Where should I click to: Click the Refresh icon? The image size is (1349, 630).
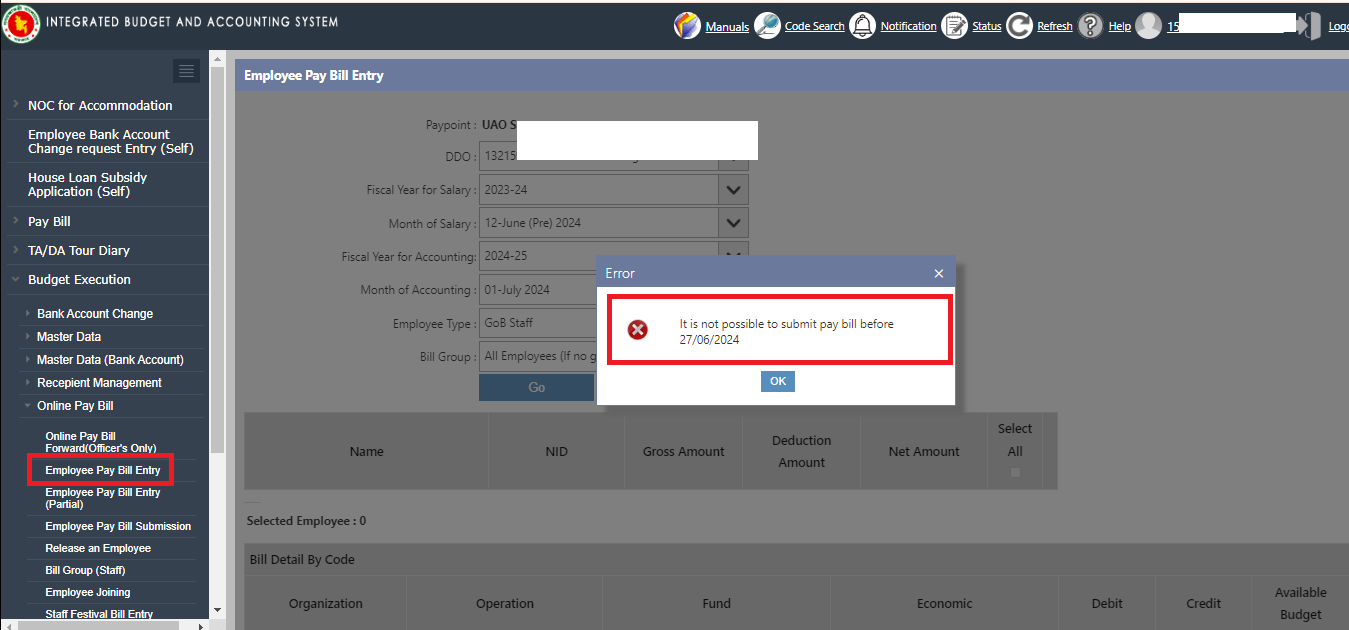pos(1019,25)
